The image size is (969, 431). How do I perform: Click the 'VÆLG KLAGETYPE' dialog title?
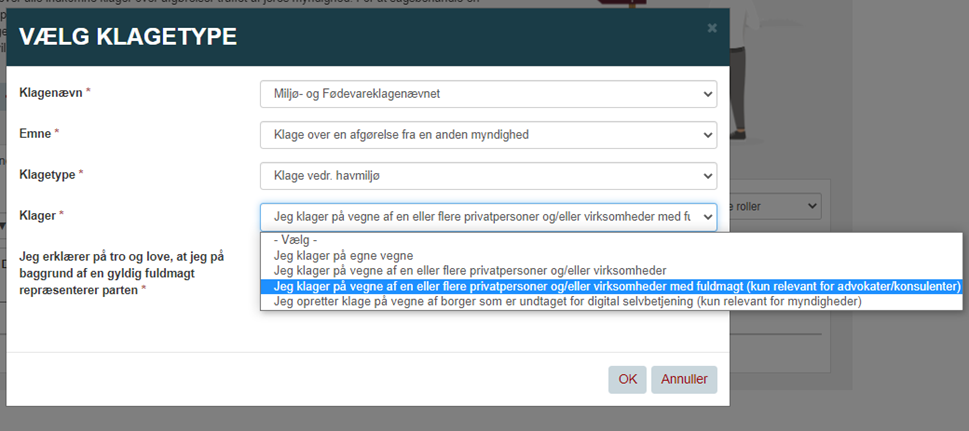128,37
